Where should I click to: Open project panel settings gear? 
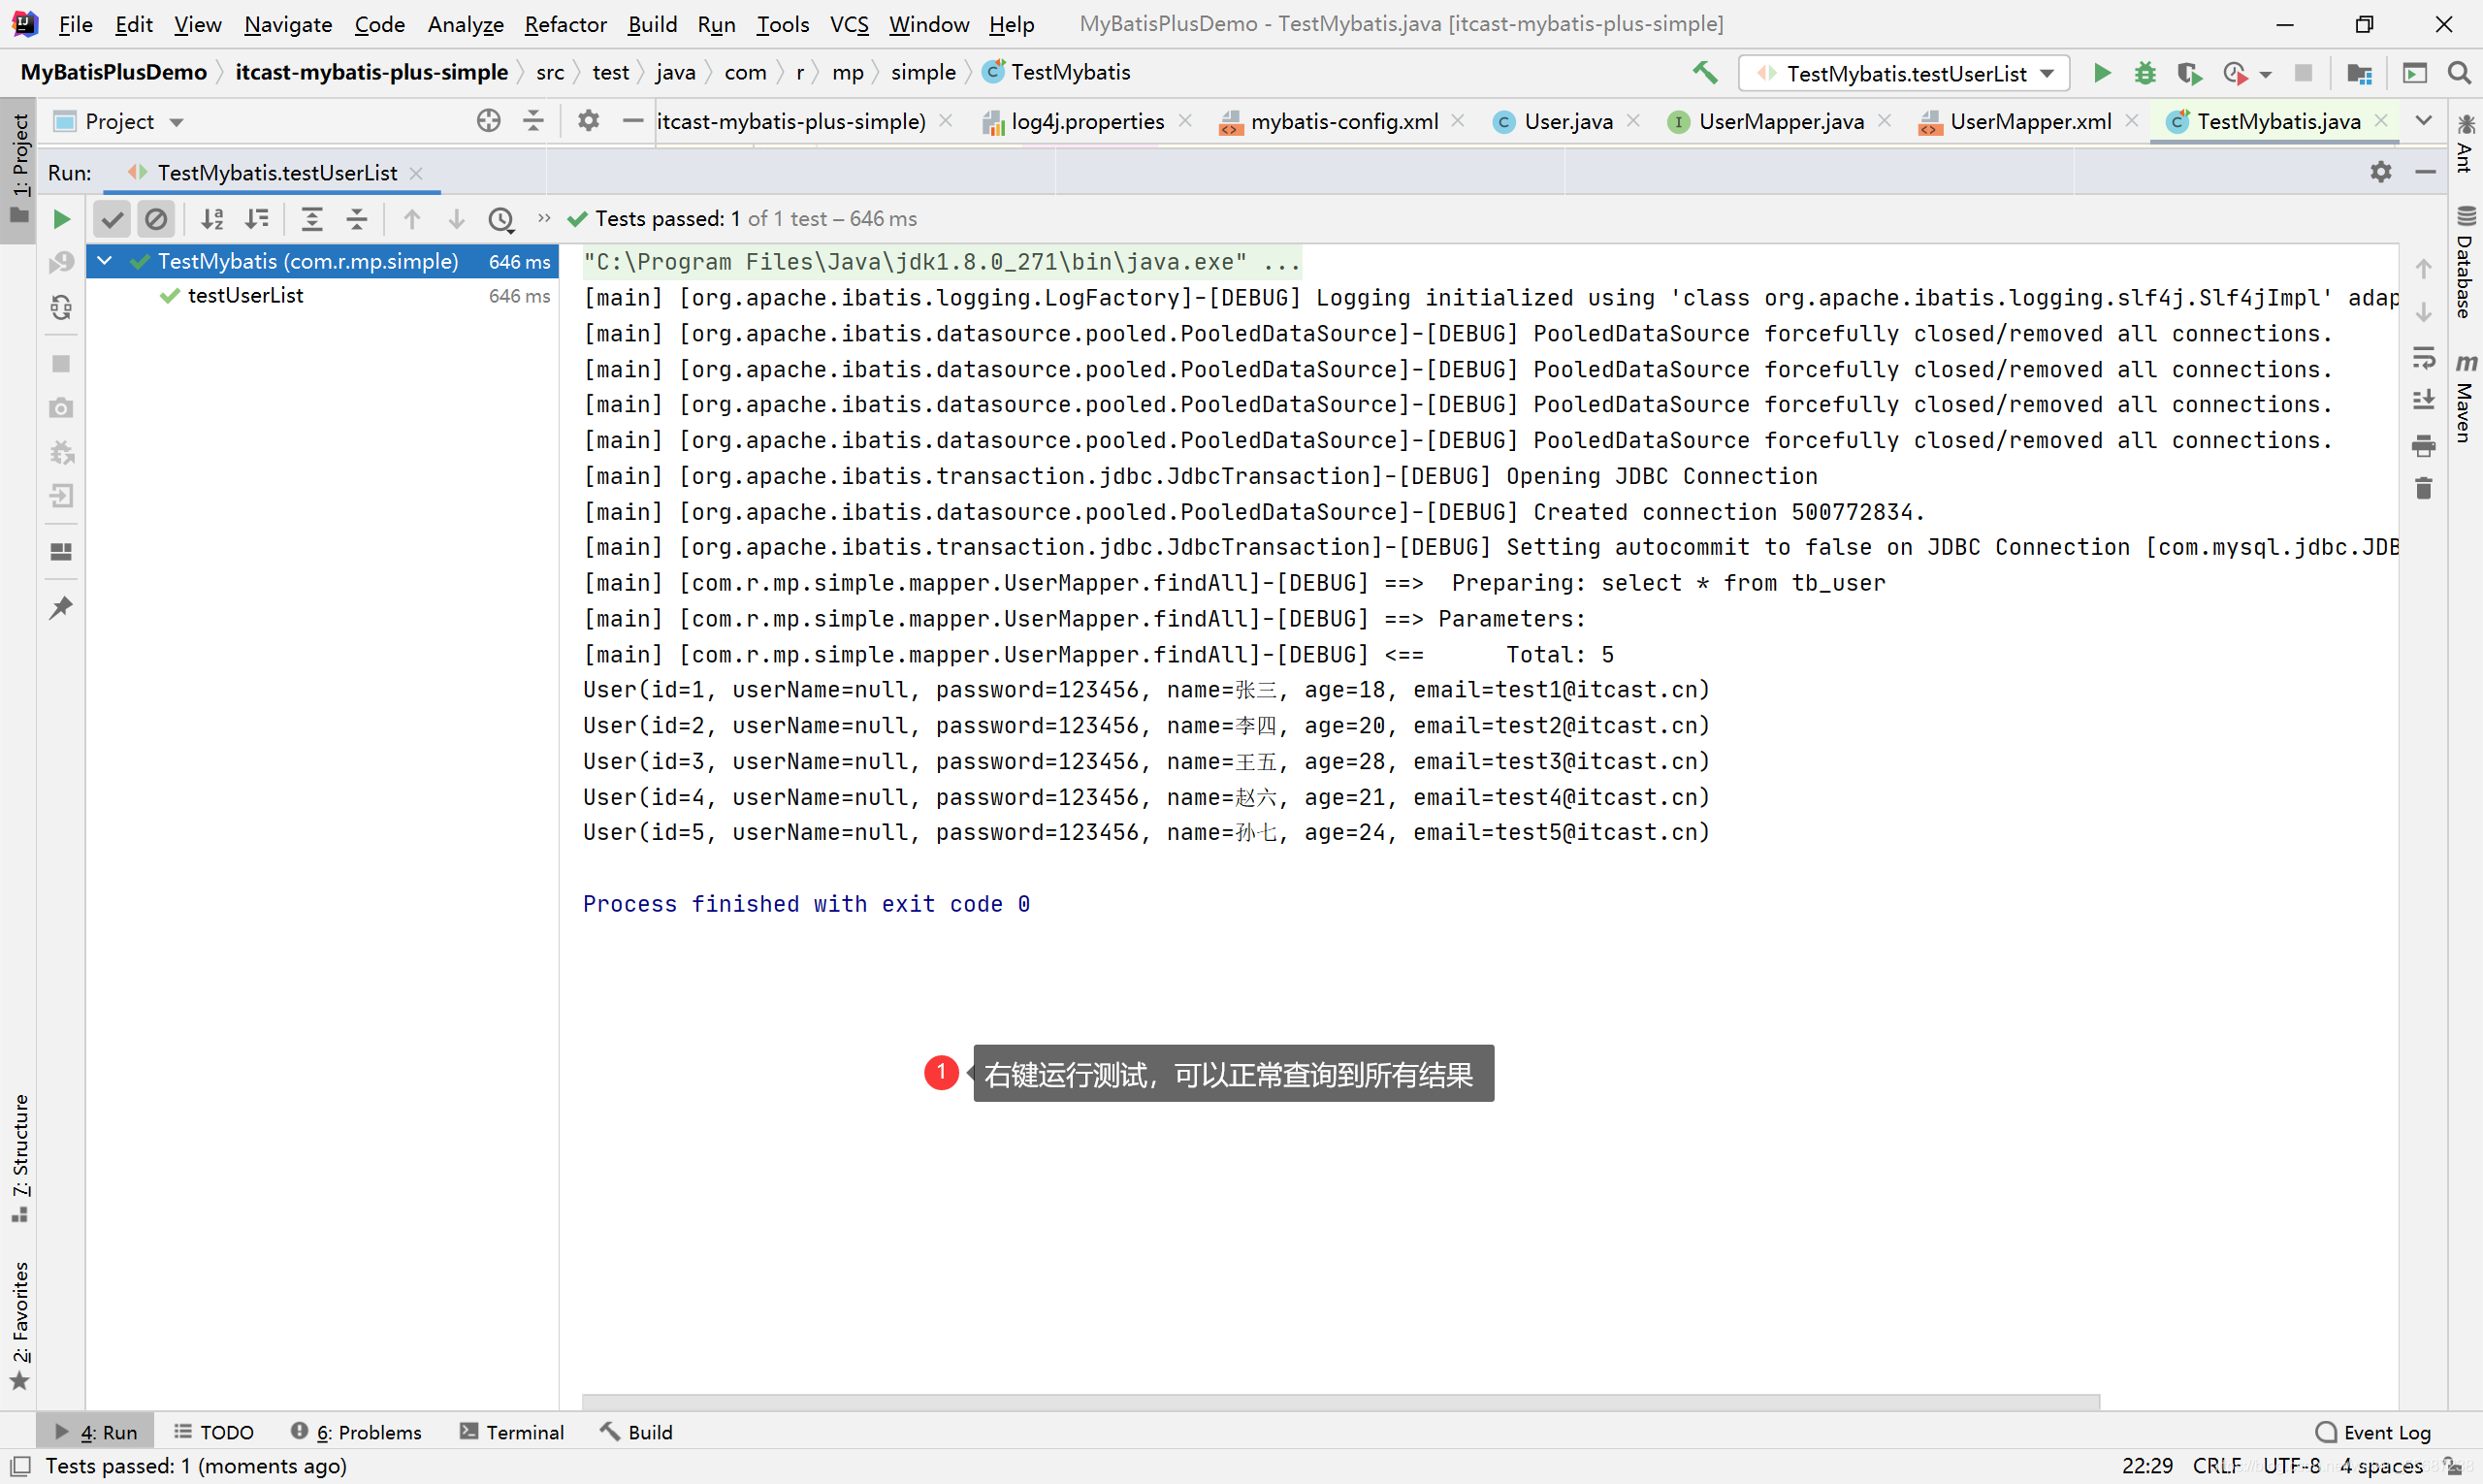point(589,121)
